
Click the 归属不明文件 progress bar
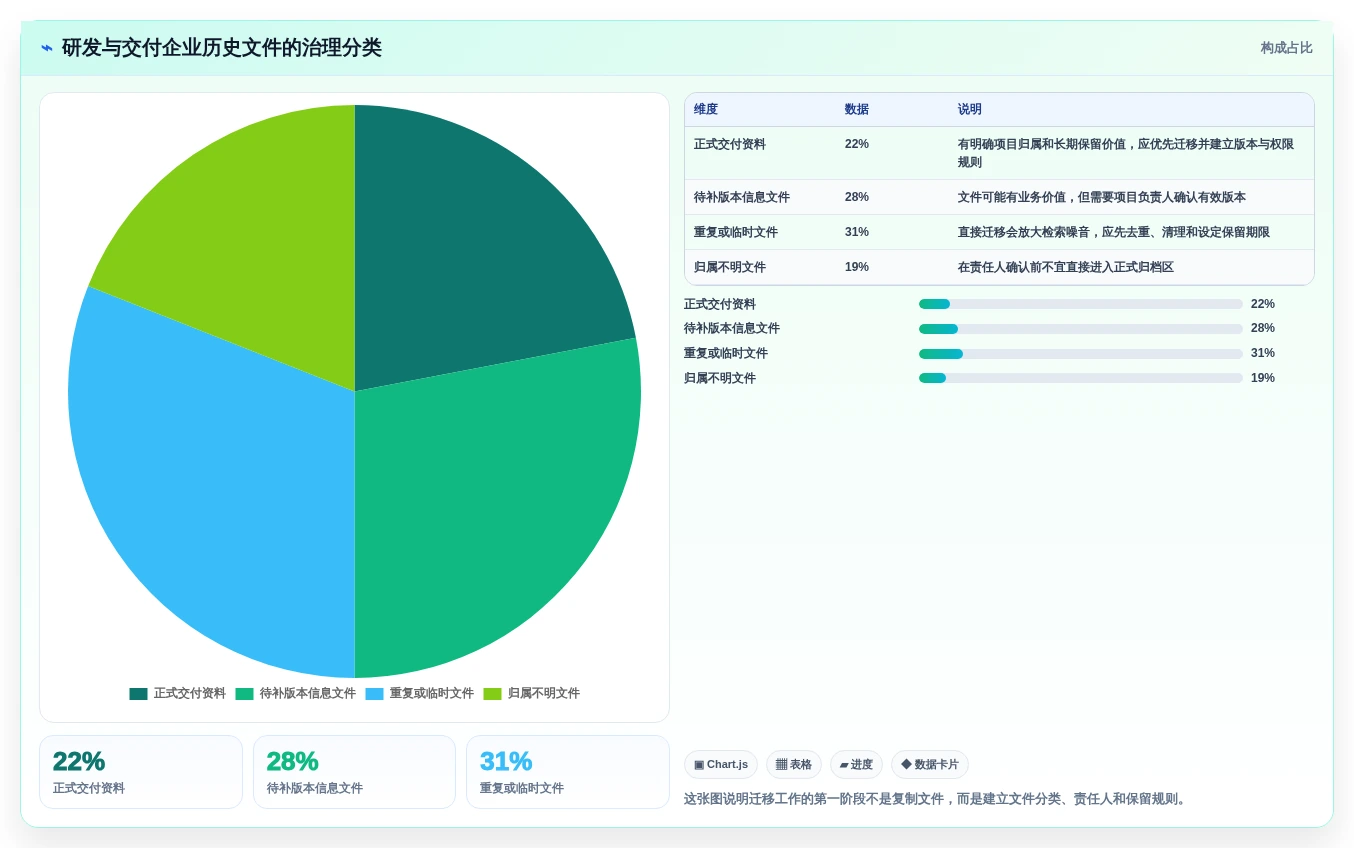point(1081,378)
